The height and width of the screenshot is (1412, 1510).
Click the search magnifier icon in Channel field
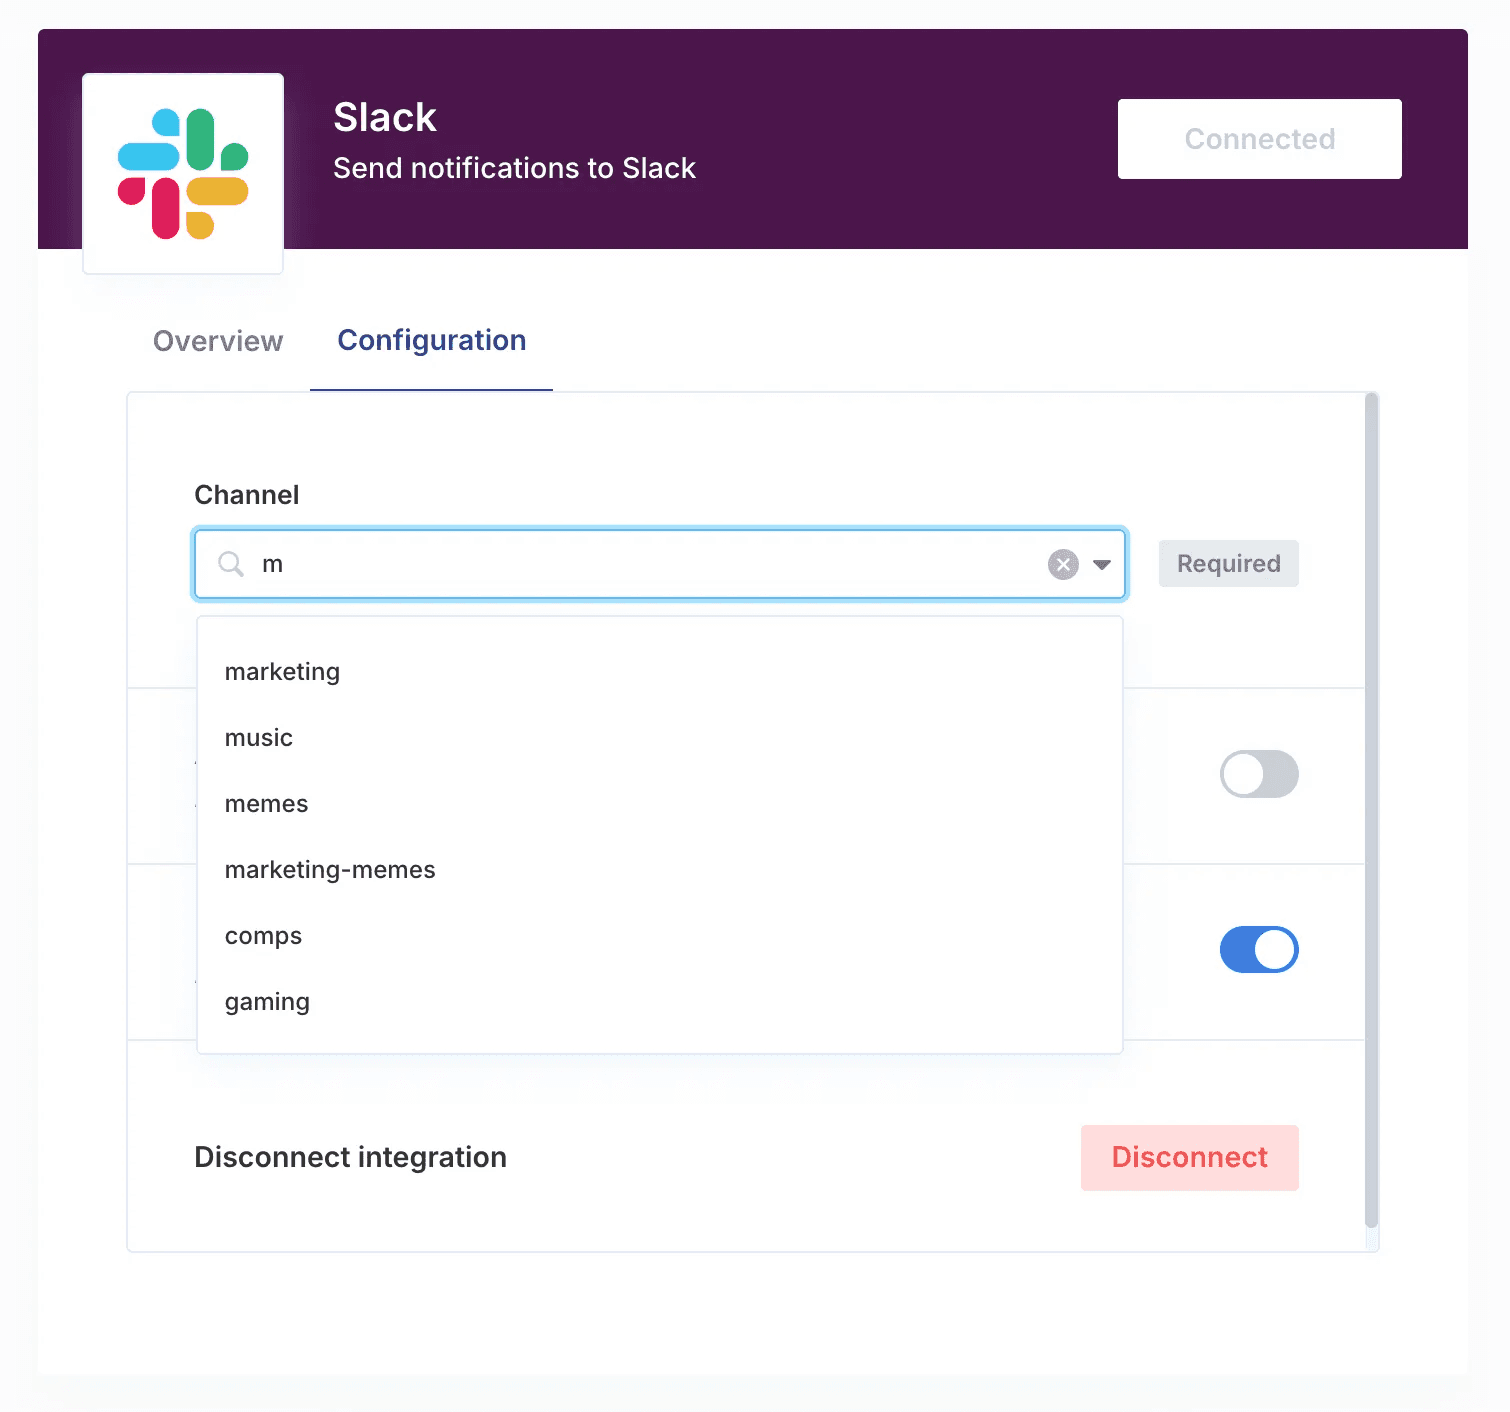click(x=231, y=564)
